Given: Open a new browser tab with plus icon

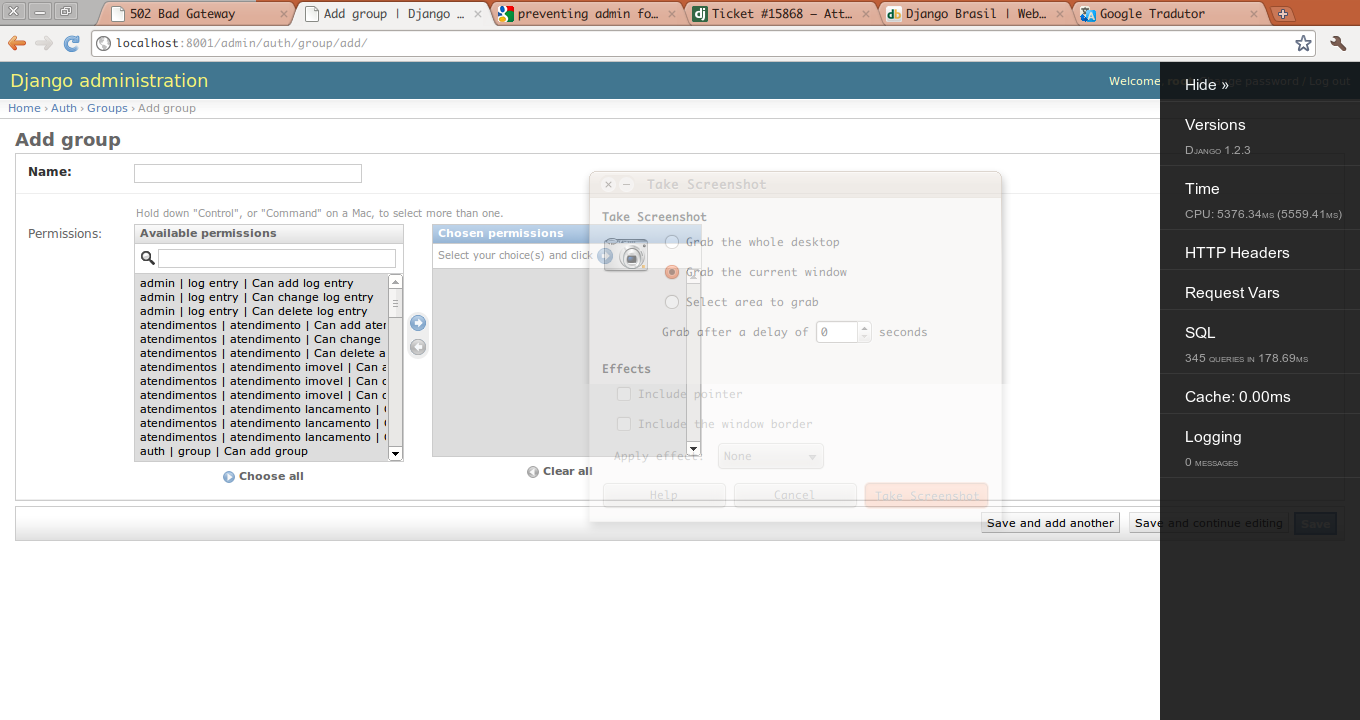Looking at the screenshot, I should [1284, 14].
